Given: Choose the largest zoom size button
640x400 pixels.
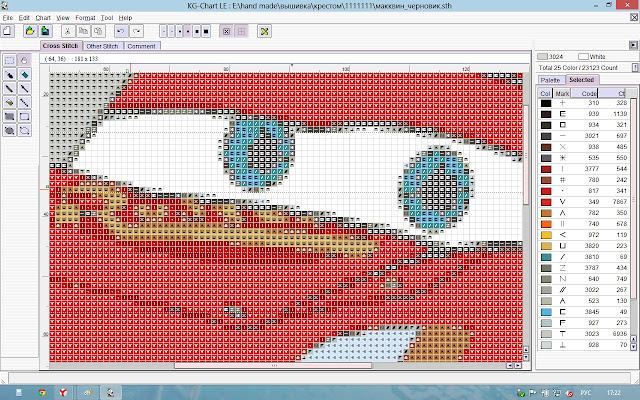Looking at the screenshot, I should click(x=206, y=31).
